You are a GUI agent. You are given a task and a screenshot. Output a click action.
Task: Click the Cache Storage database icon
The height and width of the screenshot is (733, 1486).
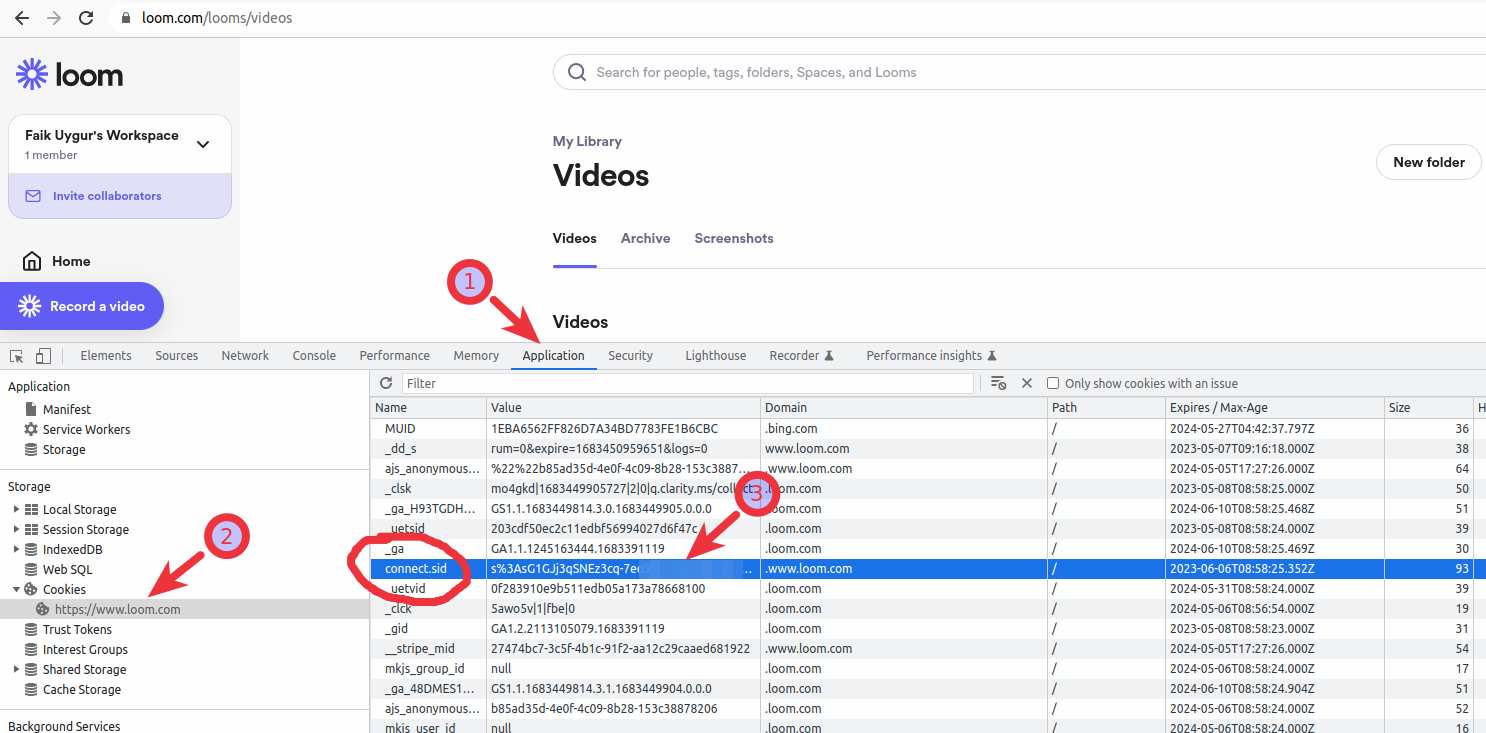point(31,689)
